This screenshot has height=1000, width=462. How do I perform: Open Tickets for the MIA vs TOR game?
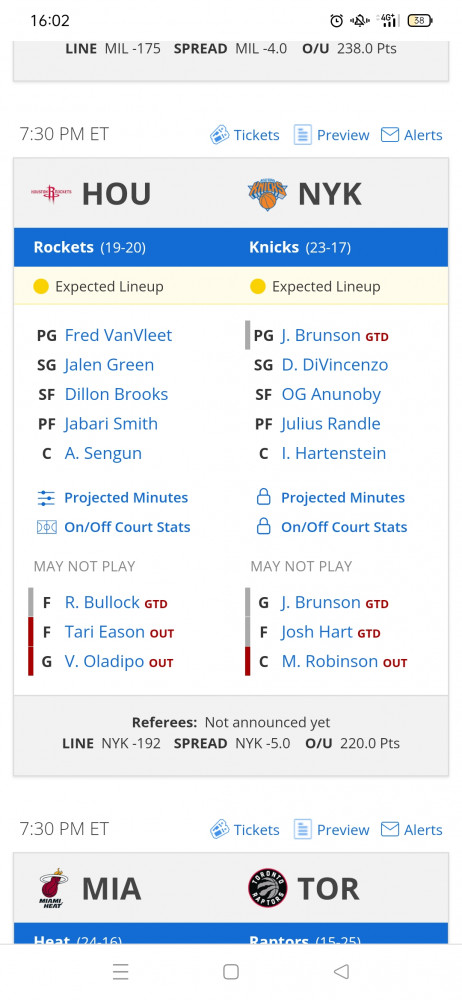pyautogui.click(x=245, y=830)
